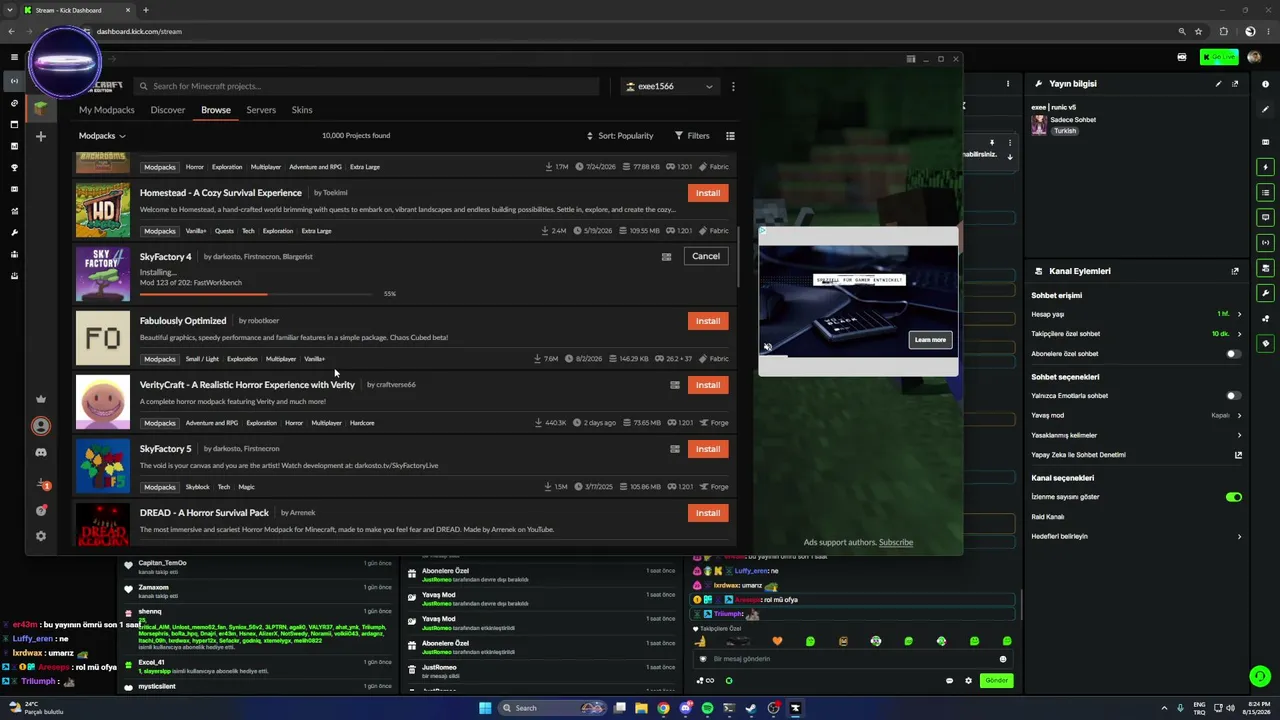The height and width of the screenshot is (720, 1280).
Task: Switch to My Modpacks tab
Action: click(x=107, y=110)
